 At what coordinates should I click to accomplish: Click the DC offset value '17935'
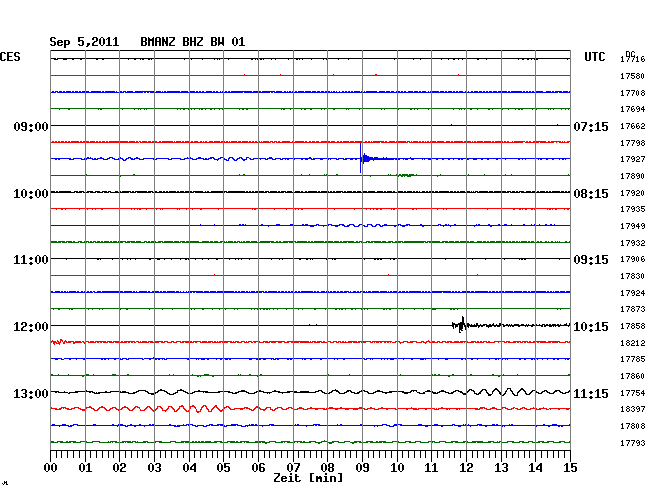coord(633,209)
